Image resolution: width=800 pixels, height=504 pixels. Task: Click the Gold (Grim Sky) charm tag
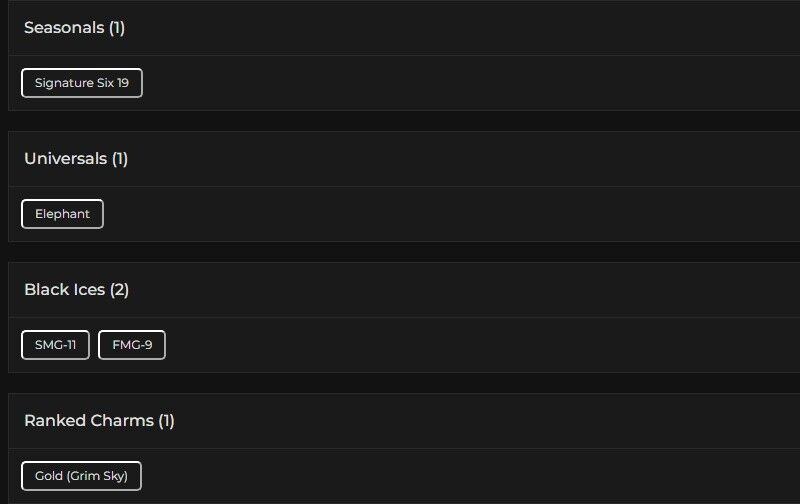(81, 476)
